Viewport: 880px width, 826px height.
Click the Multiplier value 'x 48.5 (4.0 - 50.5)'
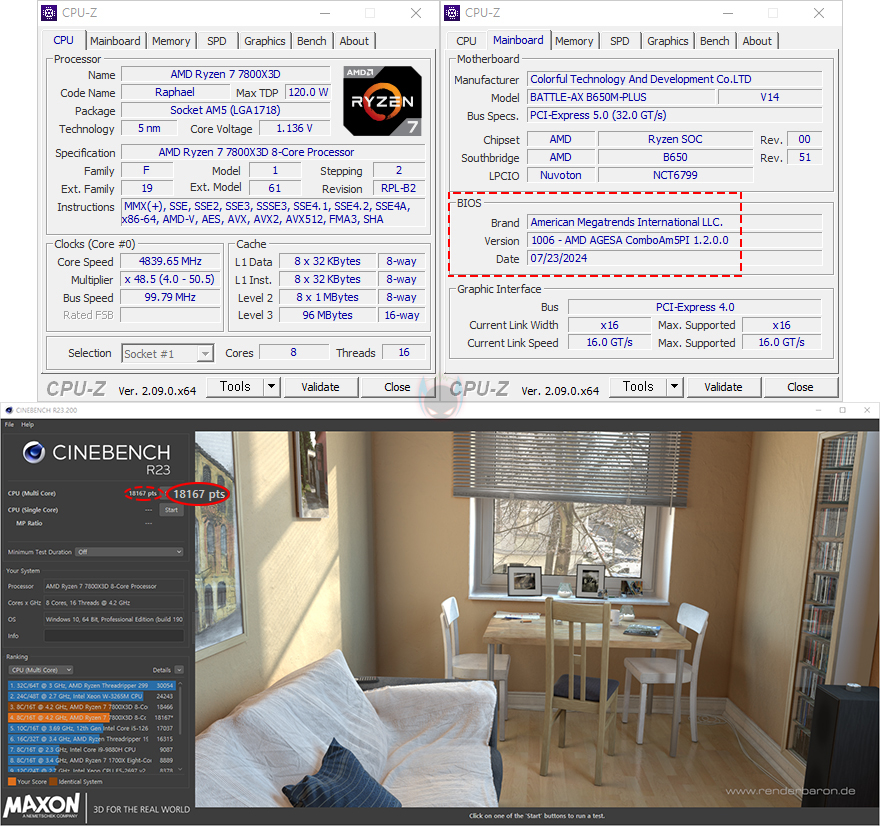pyautogui.click(x=170, y=279)
